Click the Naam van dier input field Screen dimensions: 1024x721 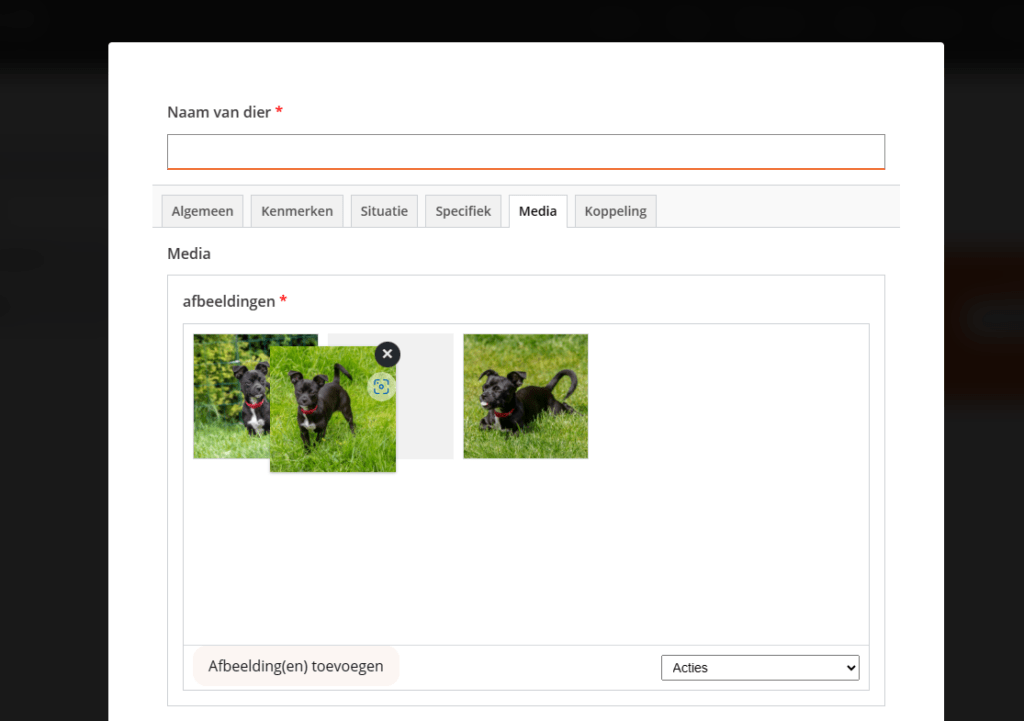(x=526, y=152)
